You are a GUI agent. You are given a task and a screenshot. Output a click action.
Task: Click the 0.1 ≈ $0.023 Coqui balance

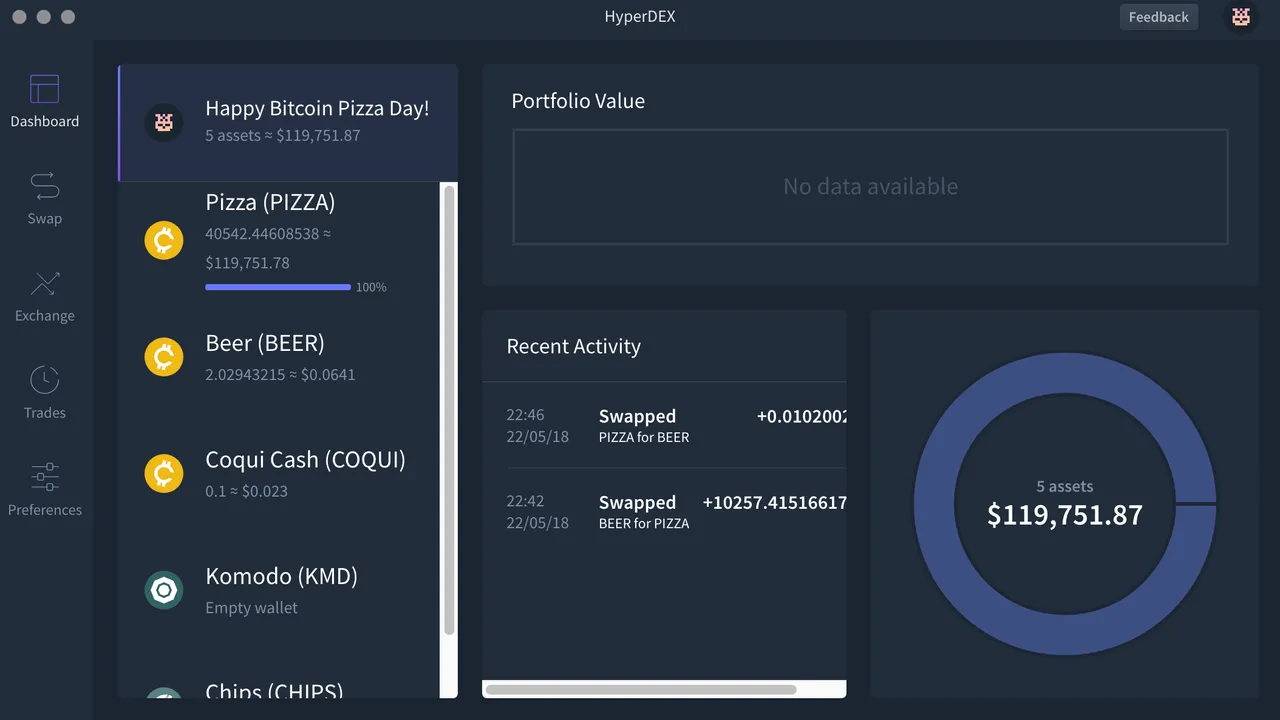[x=246, y=491]
